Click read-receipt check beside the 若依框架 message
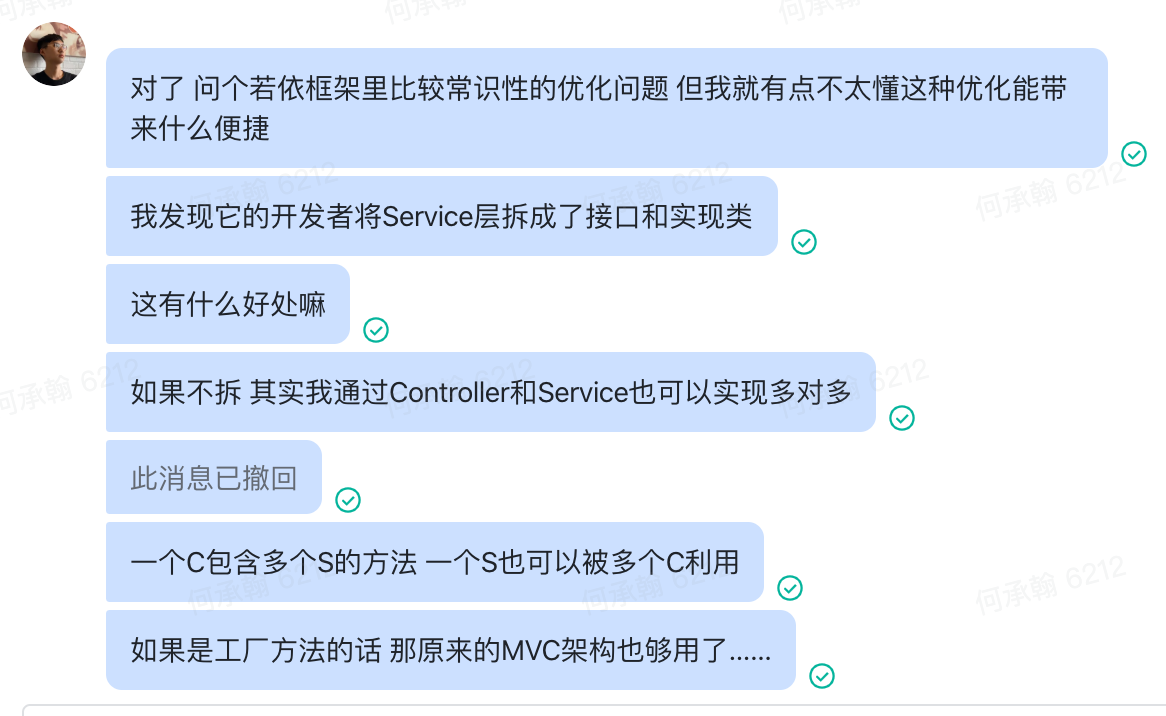The height and width of the screenshot is (716, 1166). pos(1133,154)
